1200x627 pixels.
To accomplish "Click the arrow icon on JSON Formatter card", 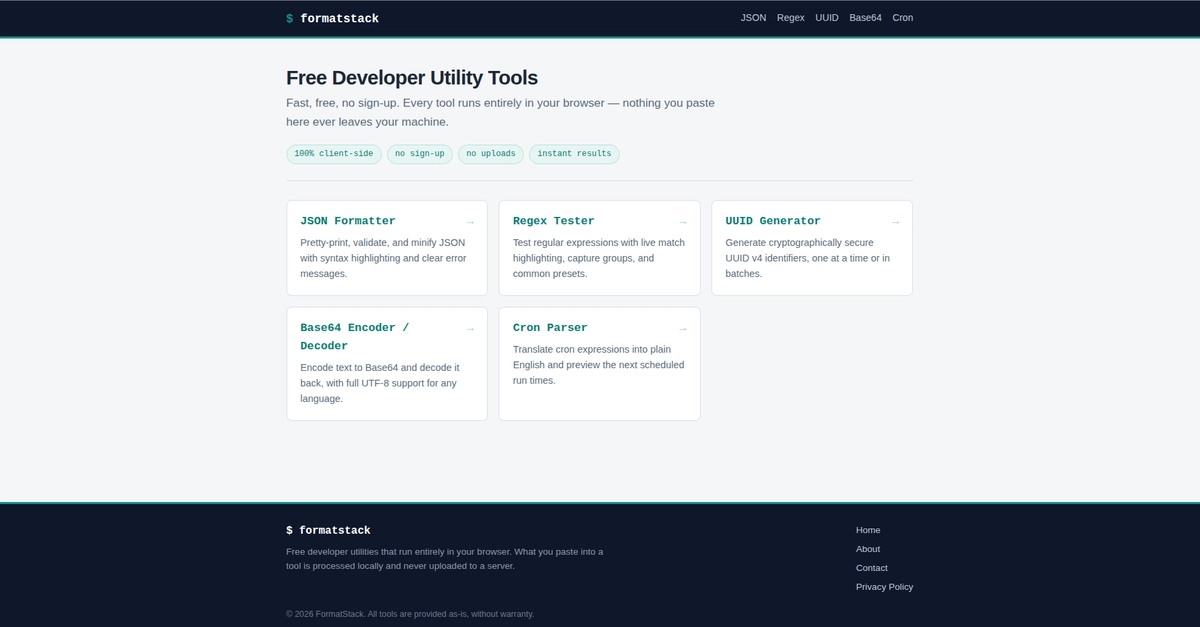I will [x=470, y=222].
